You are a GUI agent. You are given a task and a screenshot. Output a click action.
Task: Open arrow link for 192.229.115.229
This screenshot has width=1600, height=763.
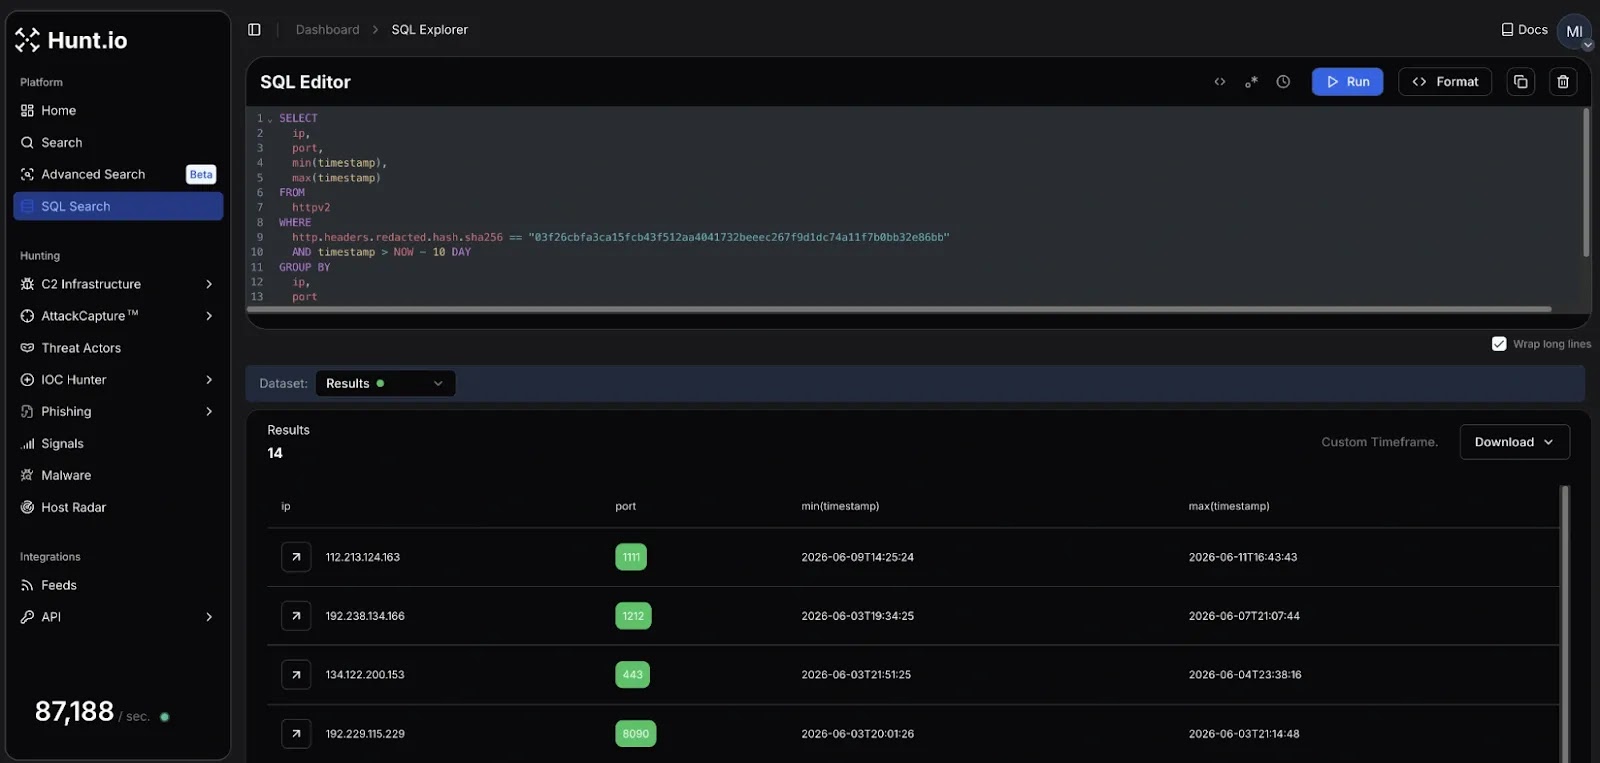point(296,734)
